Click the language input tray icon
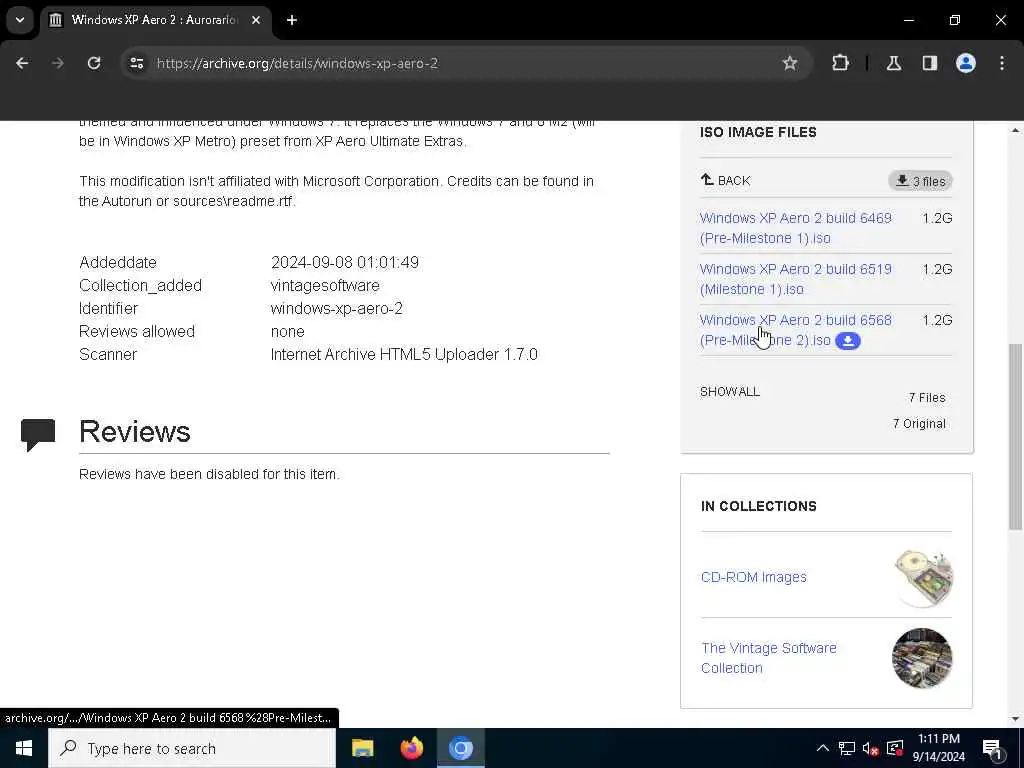 click(x=895, y=748)
